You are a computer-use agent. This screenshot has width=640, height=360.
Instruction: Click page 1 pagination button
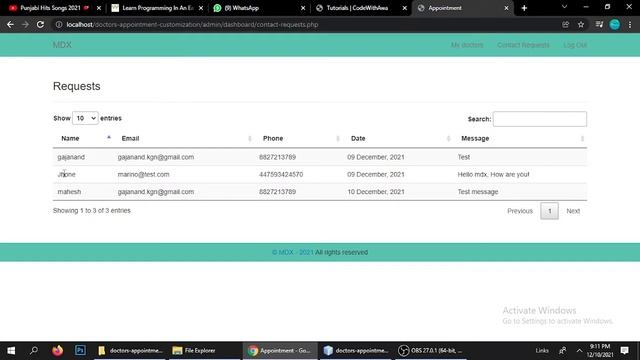(549, 211)
